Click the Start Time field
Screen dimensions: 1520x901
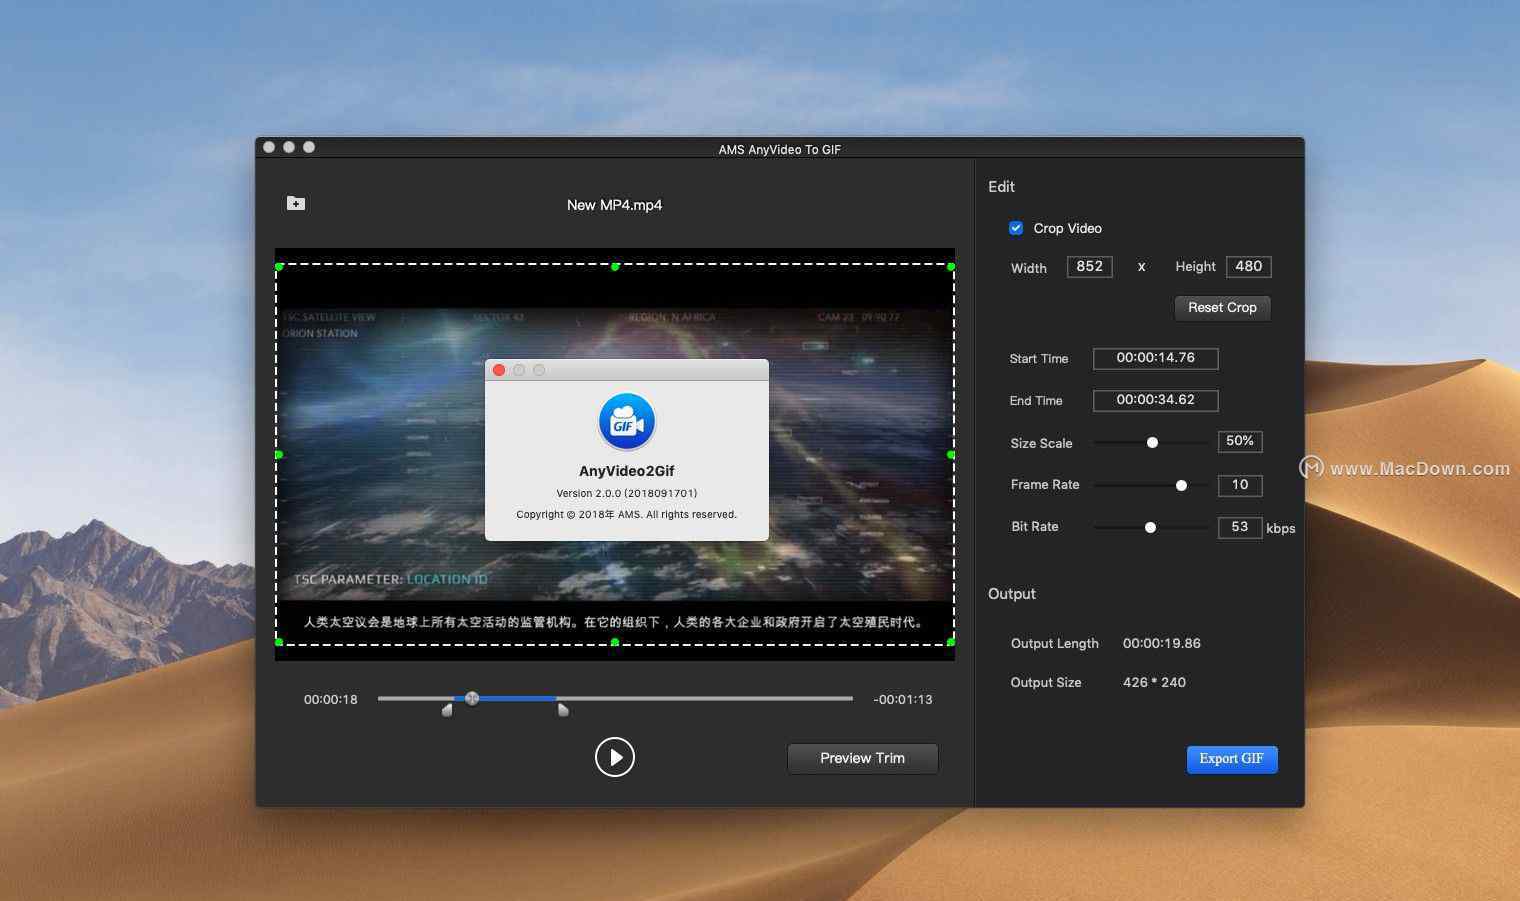point(1156,358)
